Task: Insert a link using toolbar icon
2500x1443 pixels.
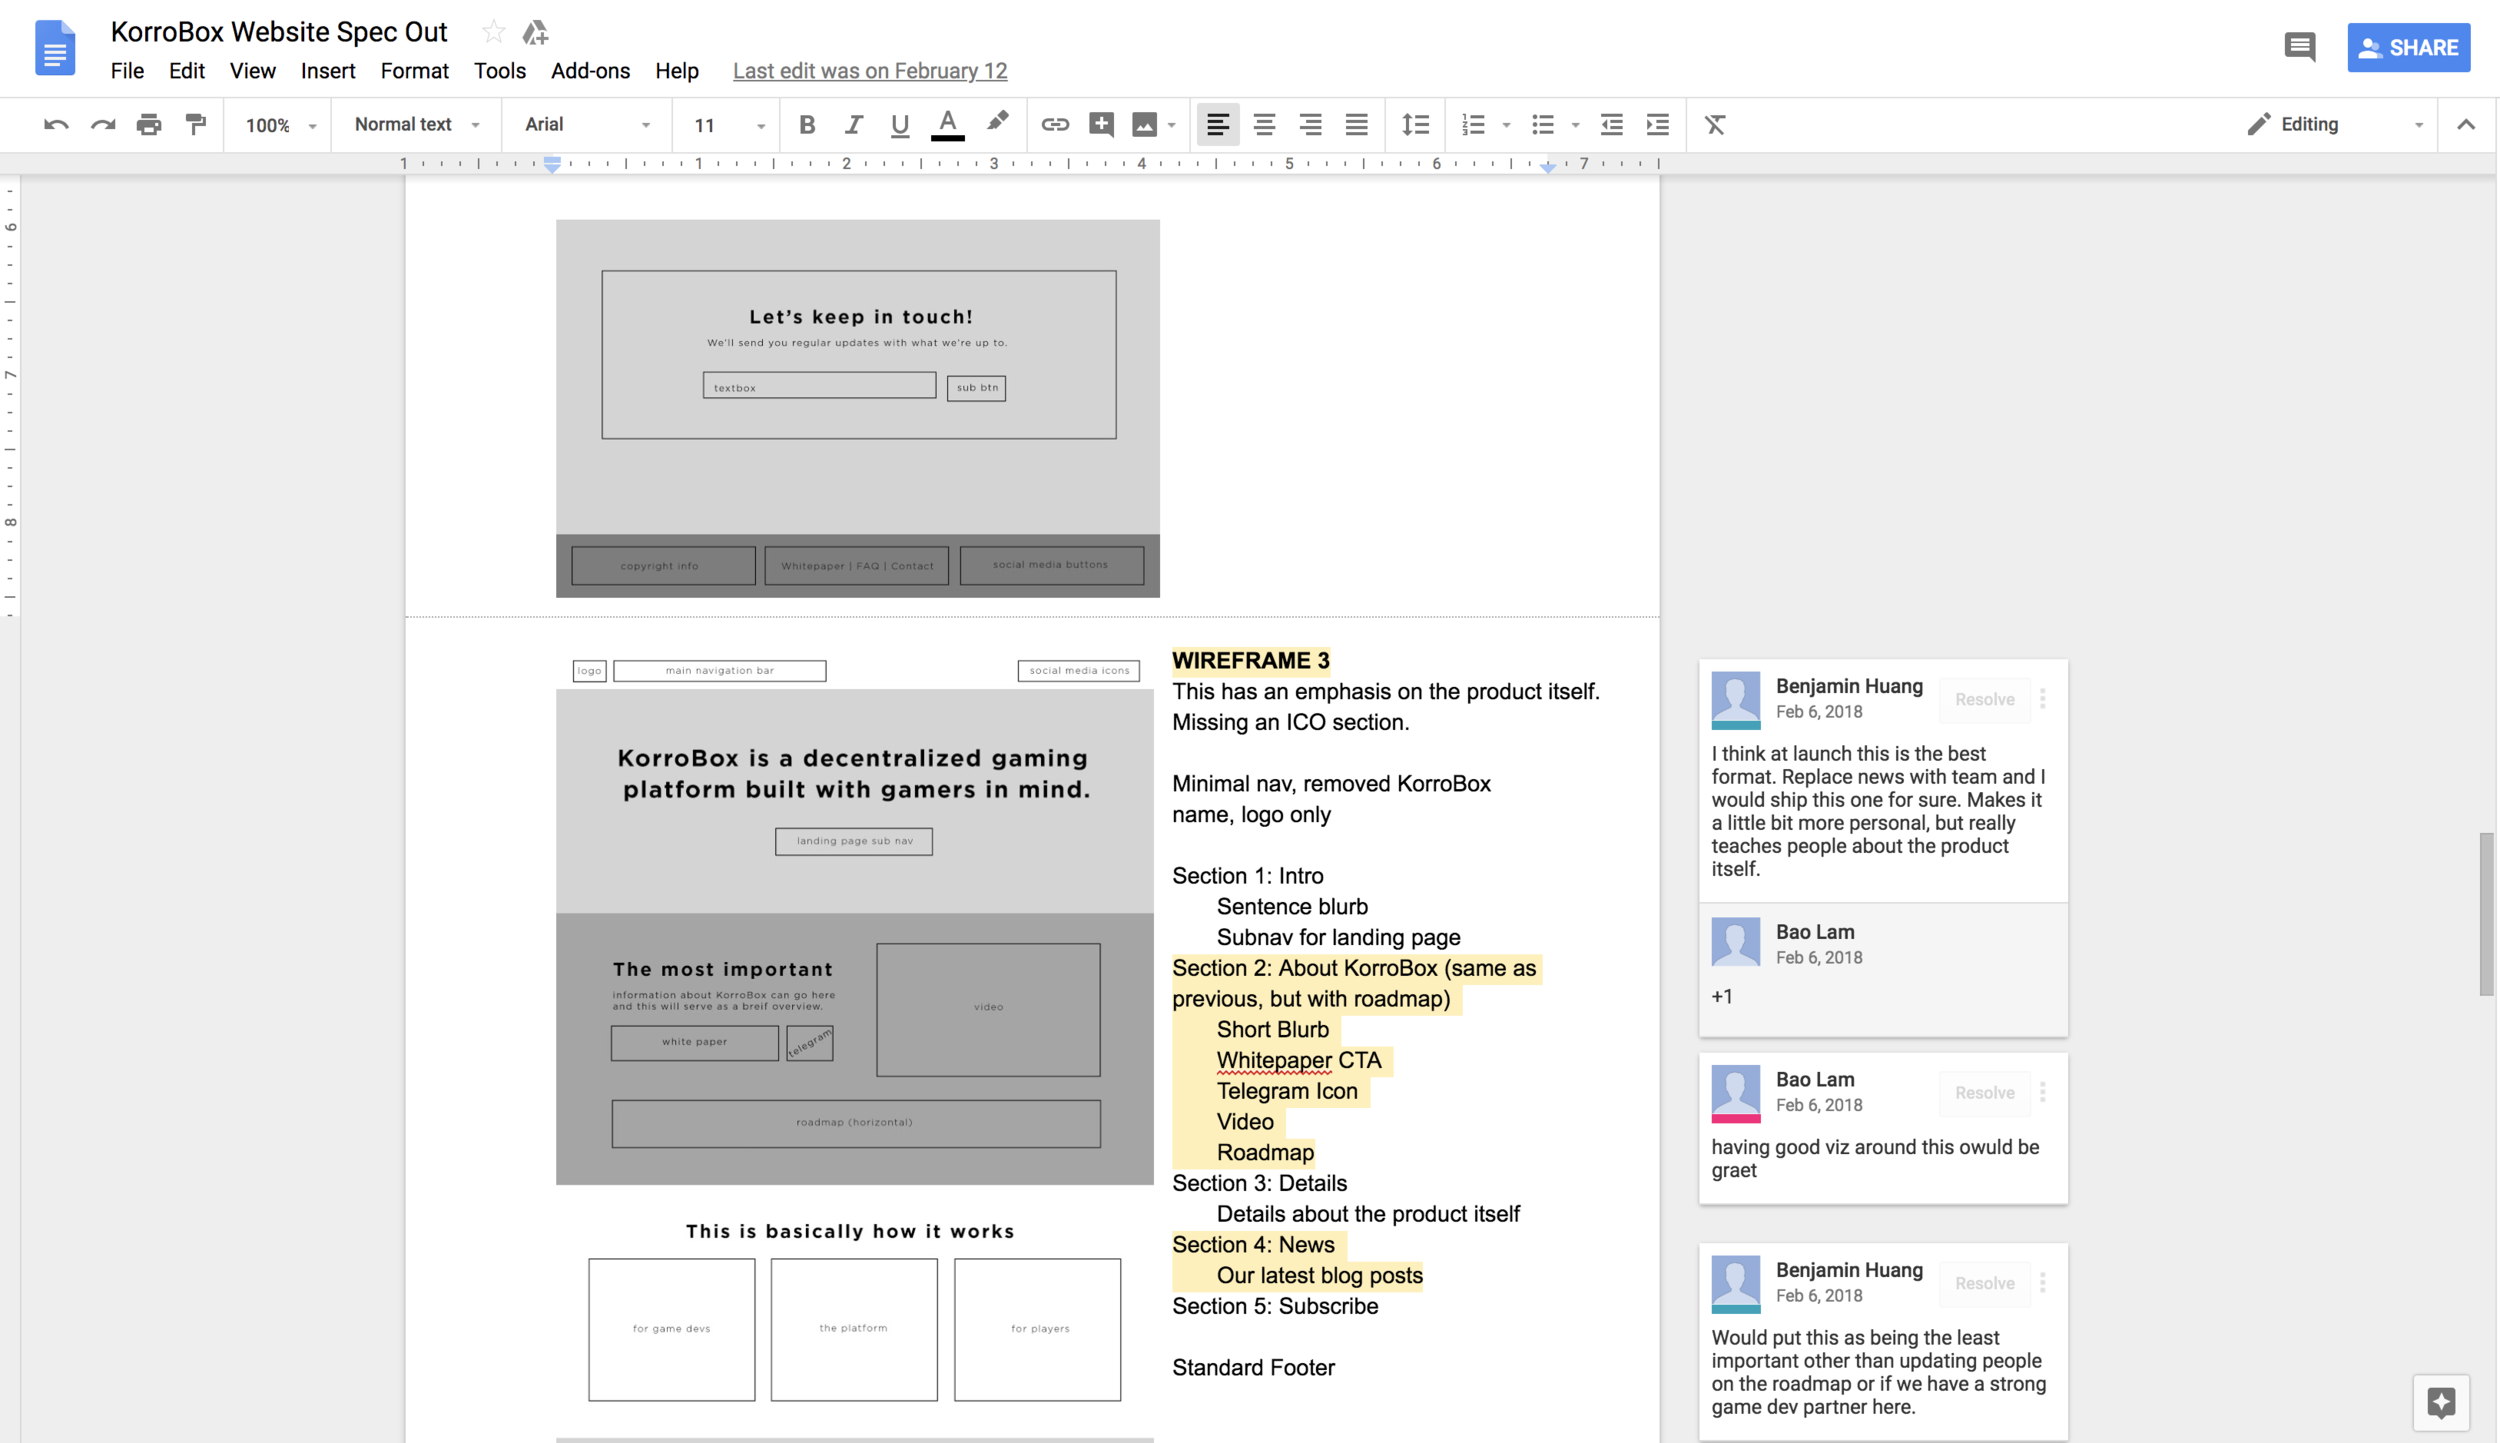Action: (1055, 125)
